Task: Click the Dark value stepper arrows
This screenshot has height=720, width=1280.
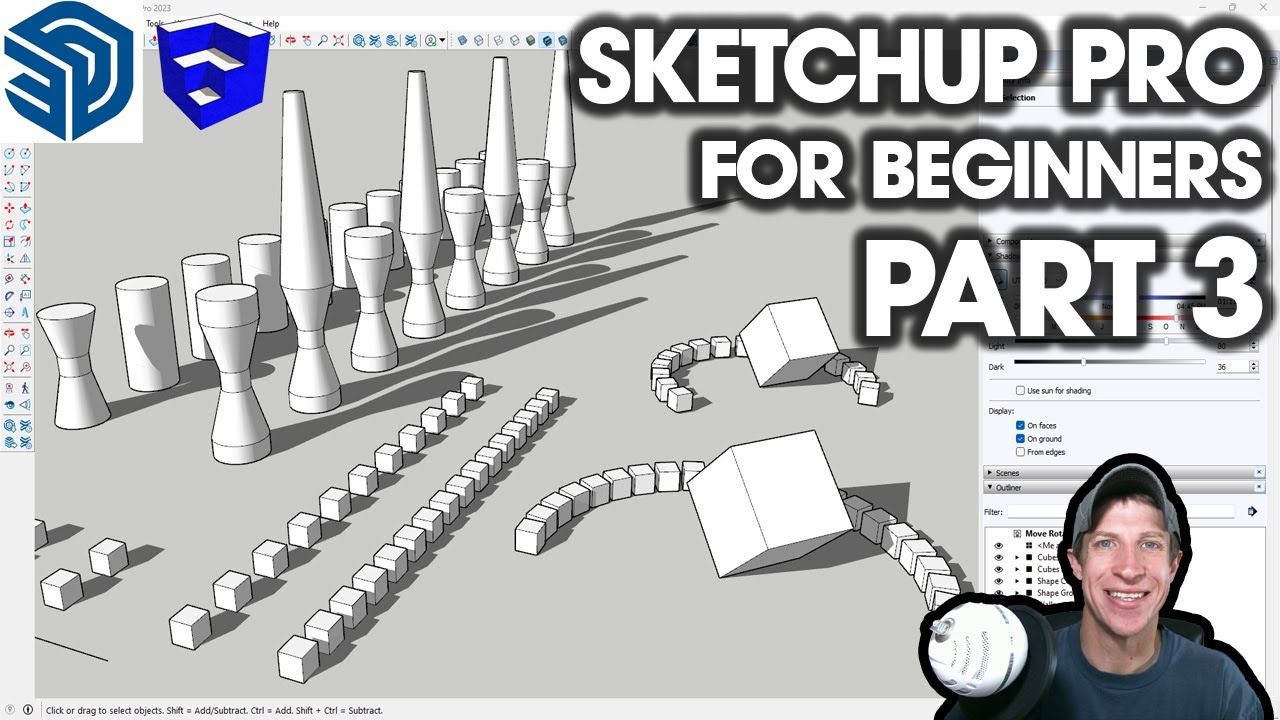Action: [1255, 367]
